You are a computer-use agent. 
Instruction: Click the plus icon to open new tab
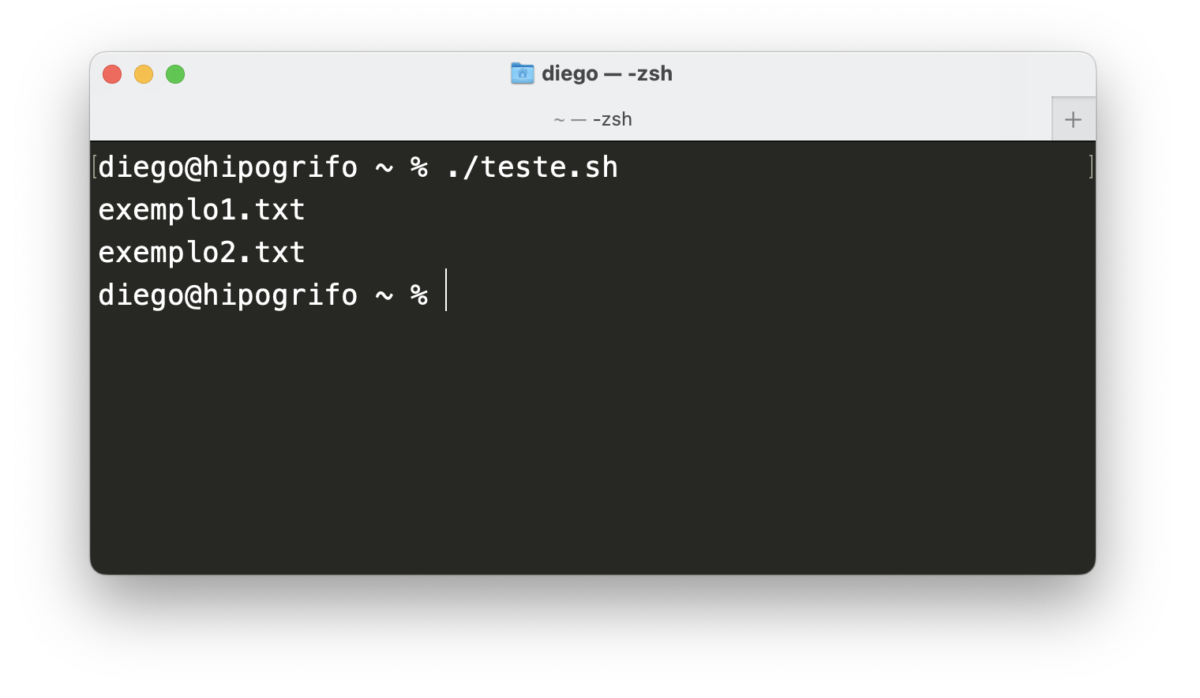[1073, 118]
